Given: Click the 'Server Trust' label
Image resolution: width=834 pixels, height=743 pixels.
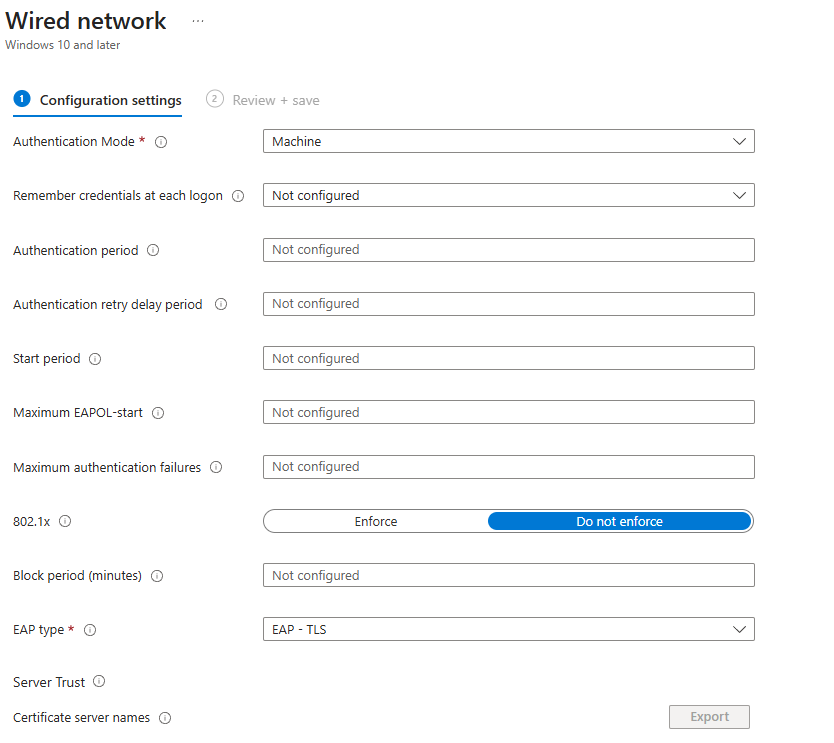Looking at the screenshot, I should click(x=49, y=682).
